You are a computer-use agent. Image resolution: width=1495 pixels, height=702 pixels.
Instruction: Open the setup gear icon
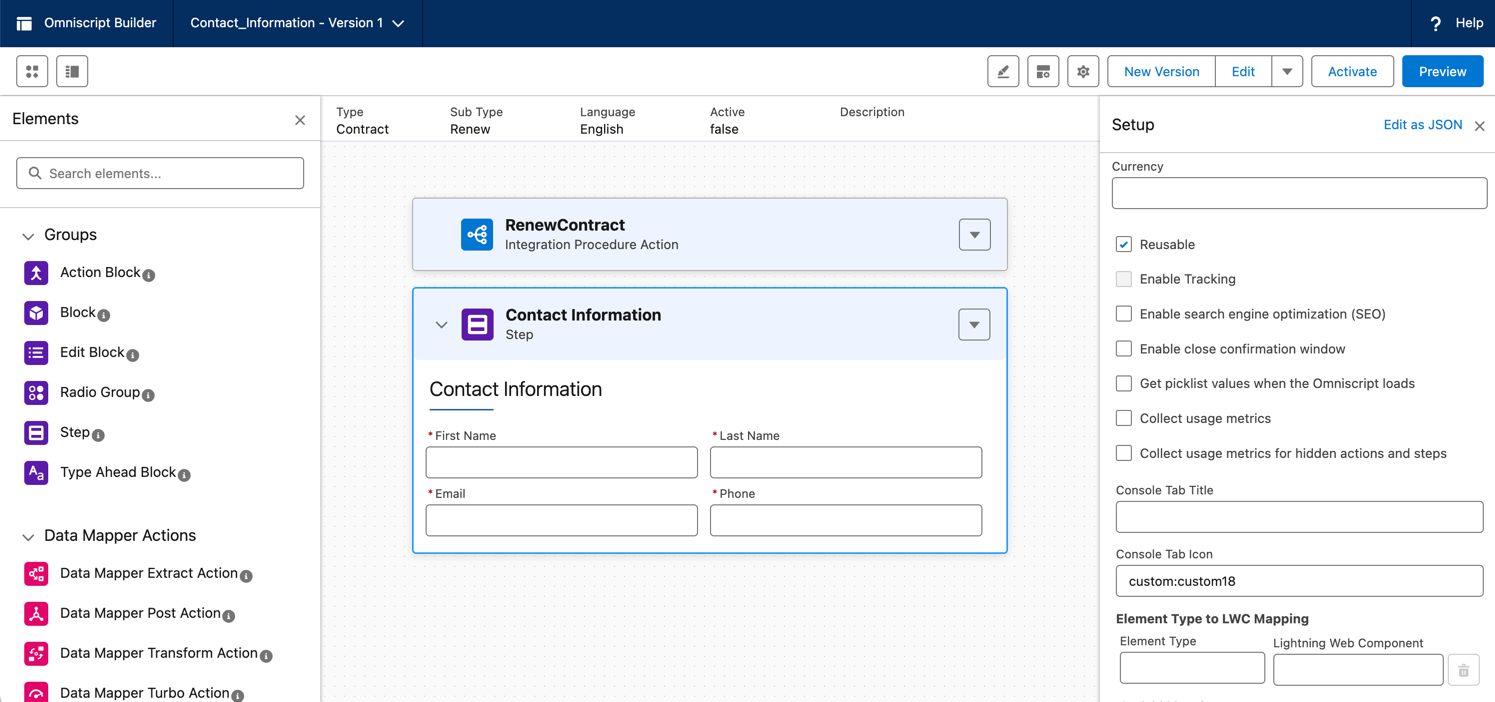point(1083,72)
